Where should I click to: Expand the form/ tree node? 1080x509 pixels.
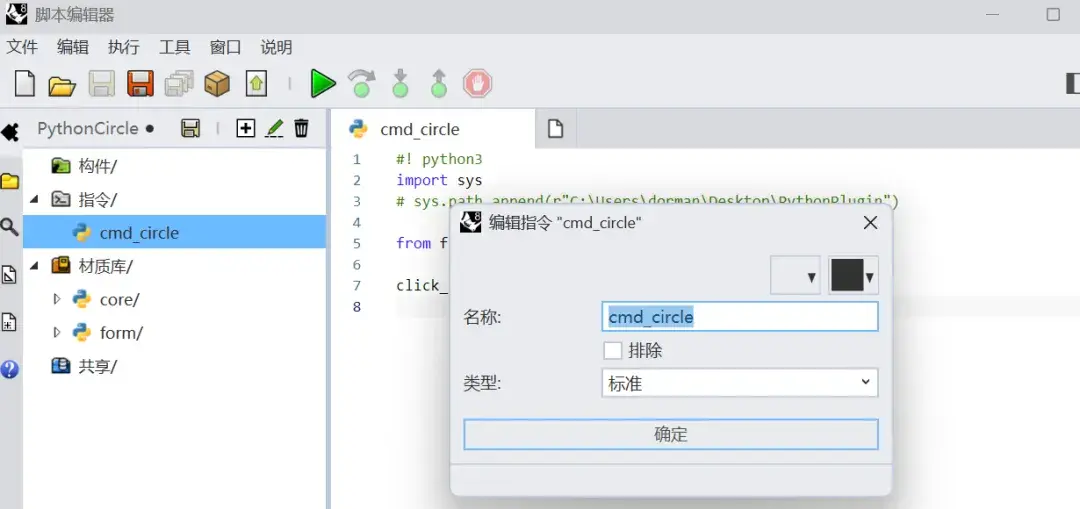pyautogui.click(x=57, y=333)
